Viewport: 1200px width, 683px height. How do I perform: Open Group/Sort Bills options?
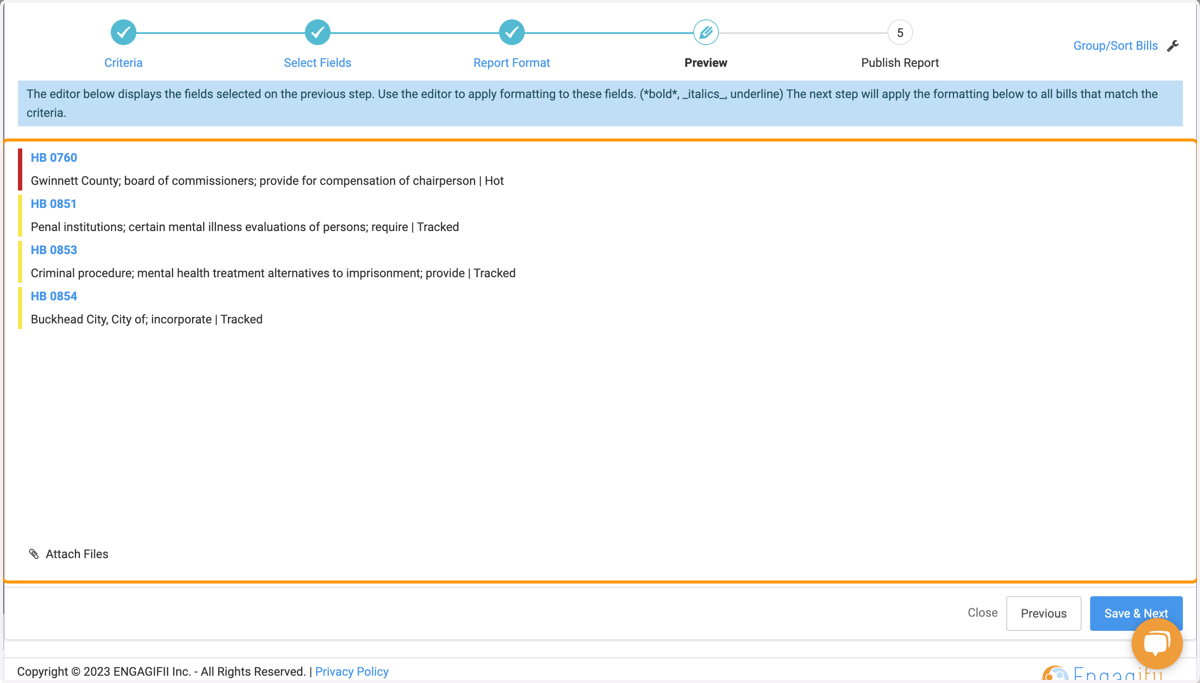click(x=1115, y=45)
